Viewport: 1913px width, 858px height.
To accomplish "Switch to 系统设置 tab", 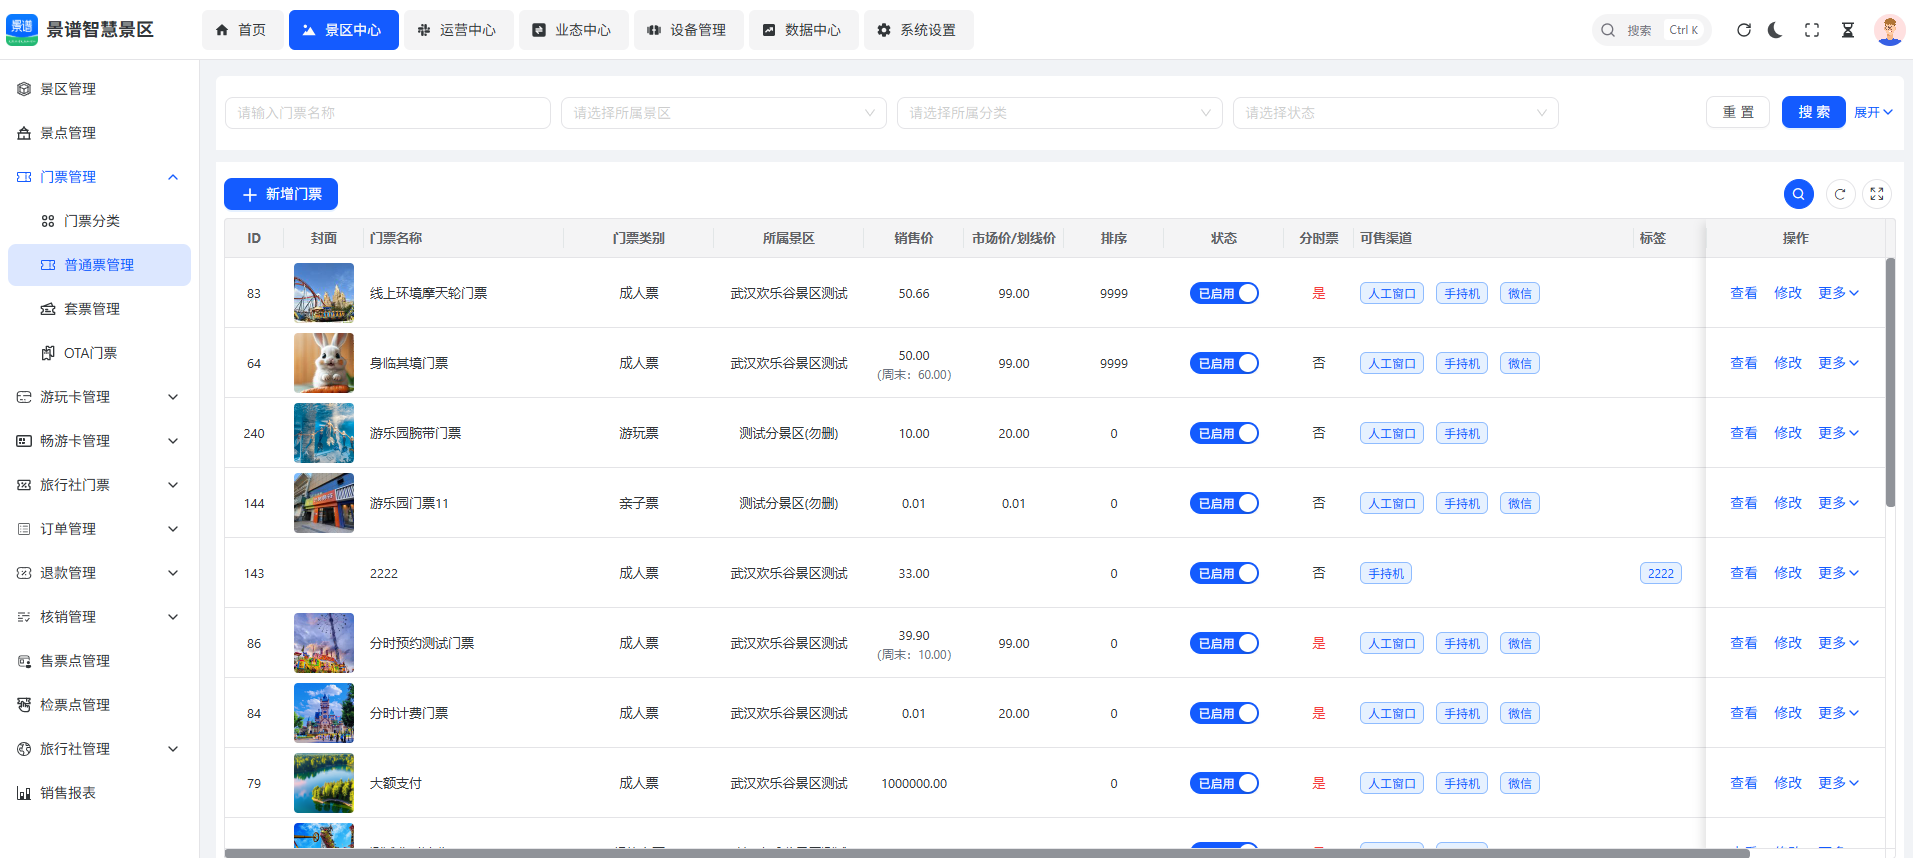I will [x=918, y=30].
